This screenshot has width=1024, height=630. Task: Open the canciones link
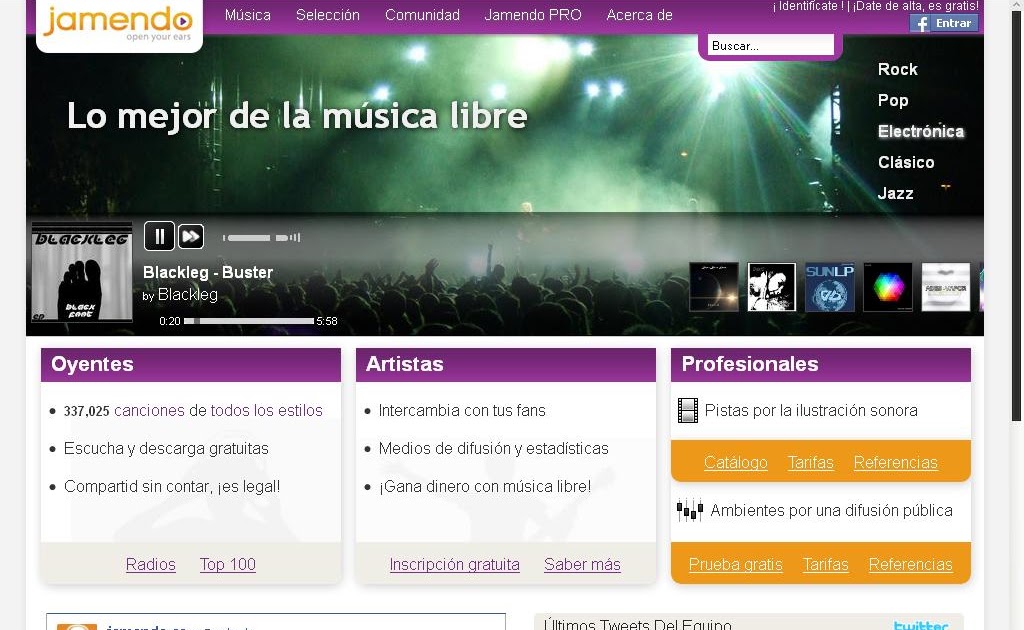point(150,411)
